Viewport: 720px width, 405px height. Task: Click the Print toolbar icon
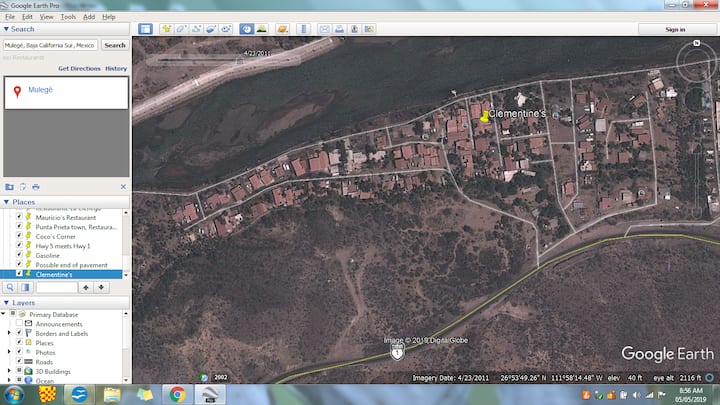pyautogui.click(x=341, y=29)
